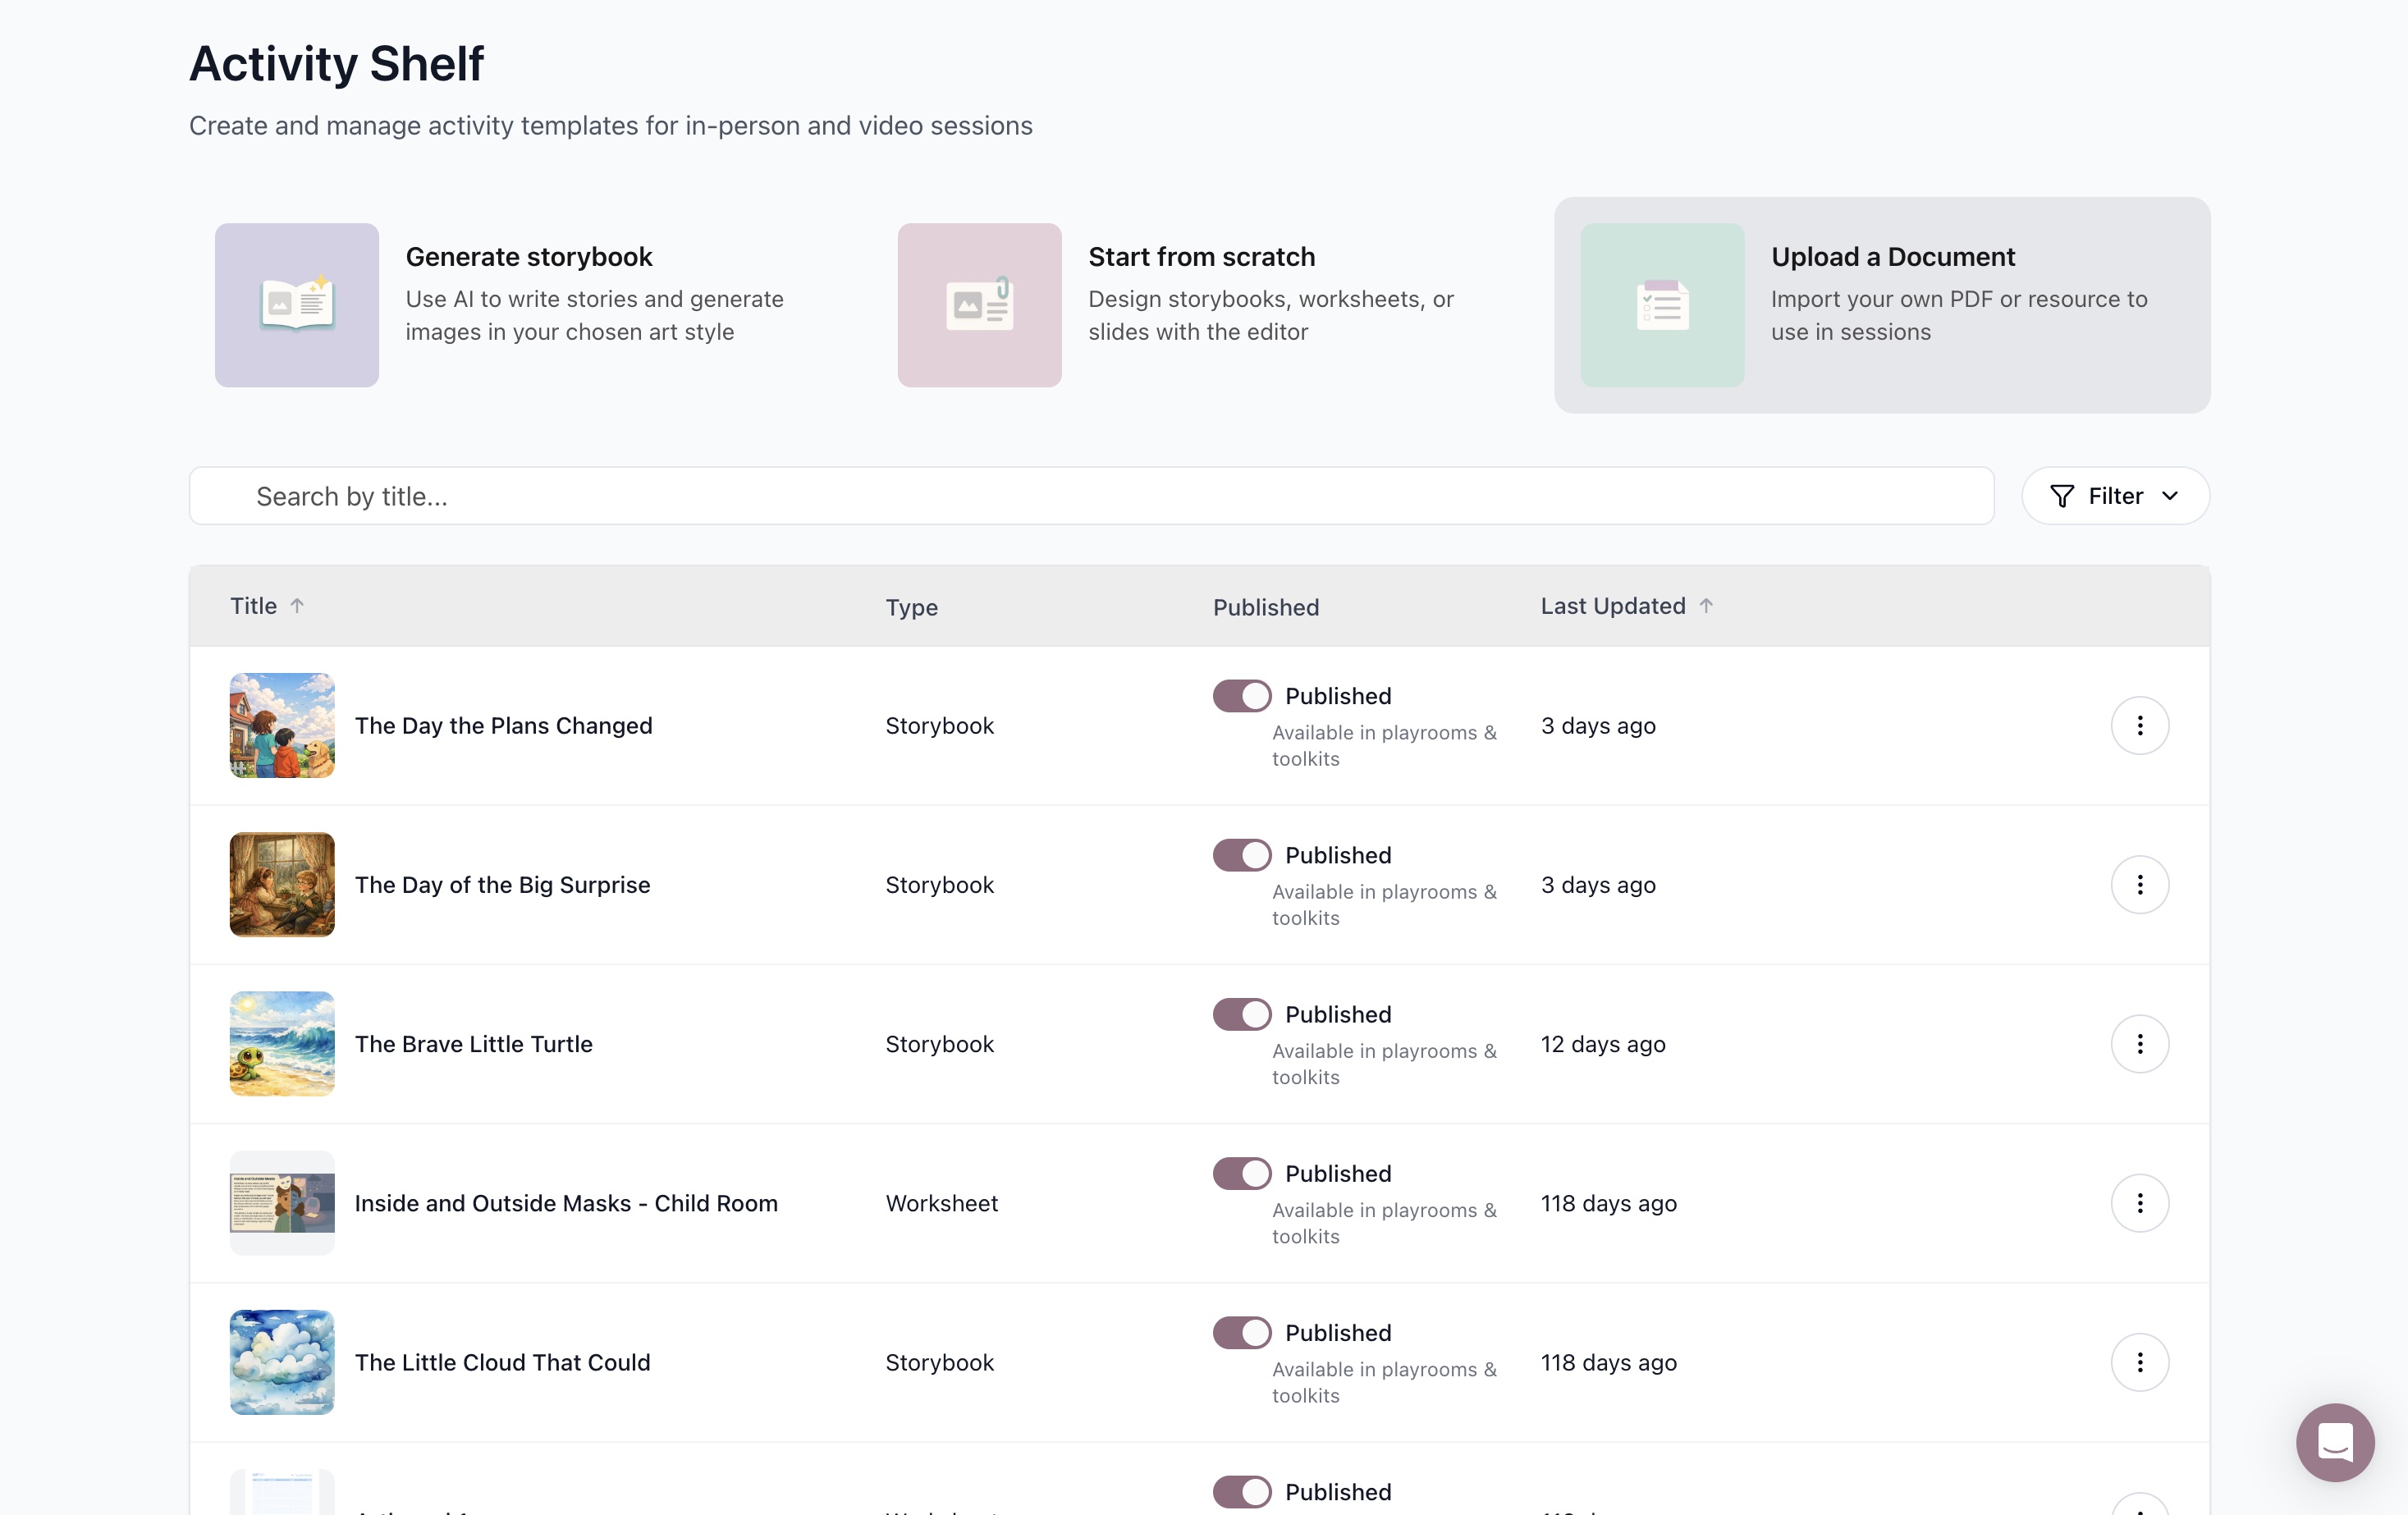Click the Upload a Document checklist icon
This screenshot has width=2408, height=1515.
point(1662,305)
